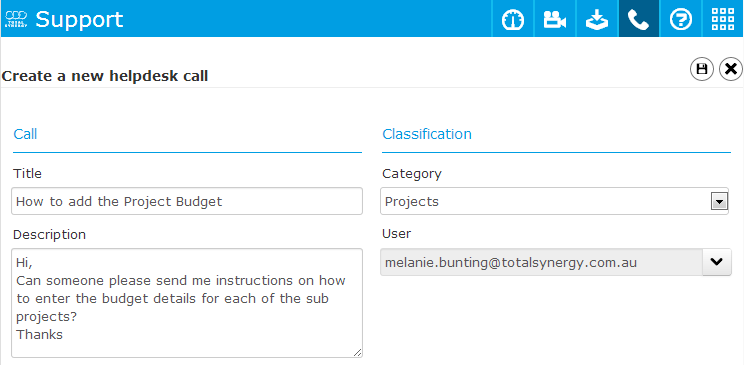Viewport: 744px width, 365px height.
Task: Select the Call section heading
Action: pos(25,134)
